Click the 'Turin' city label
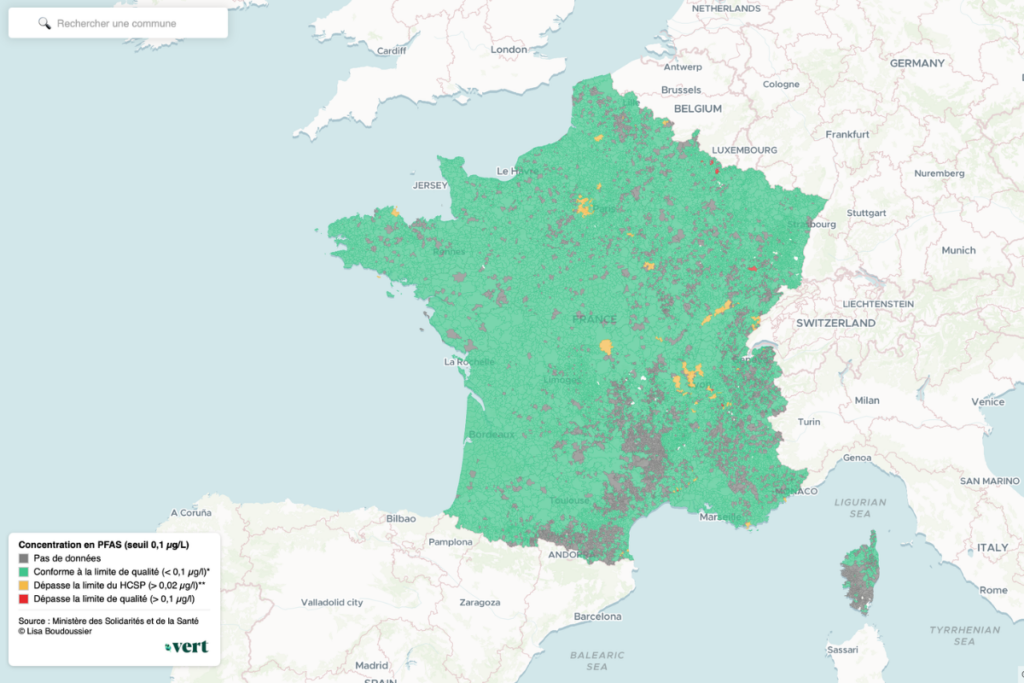Viewport: 1024px width, 683px height. click(809, 422)
